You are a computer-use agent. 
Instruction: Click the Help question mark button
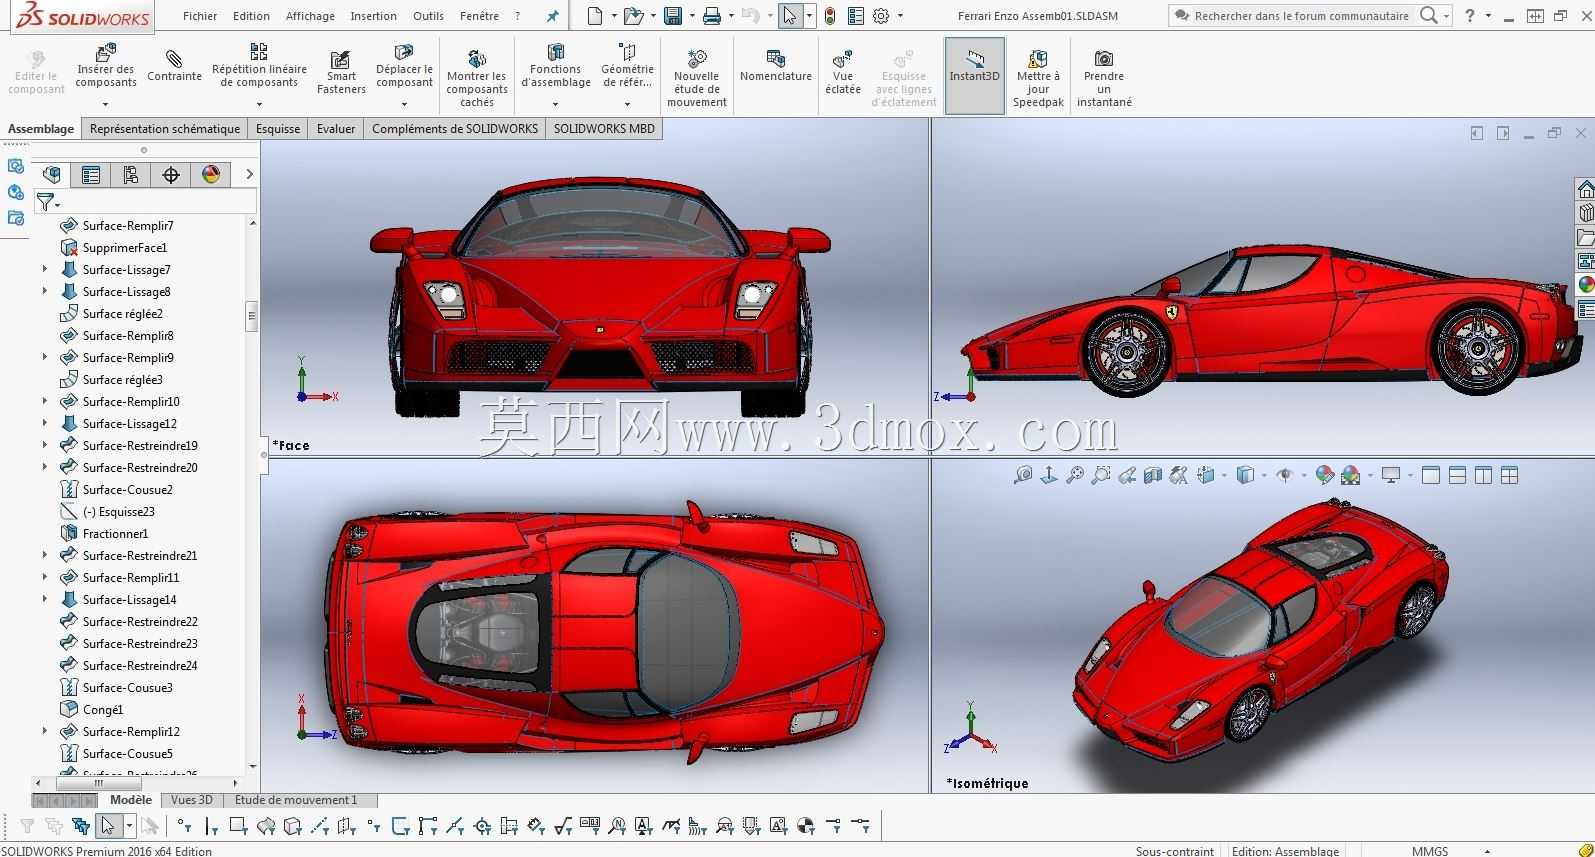click(x=1469, y=16)
